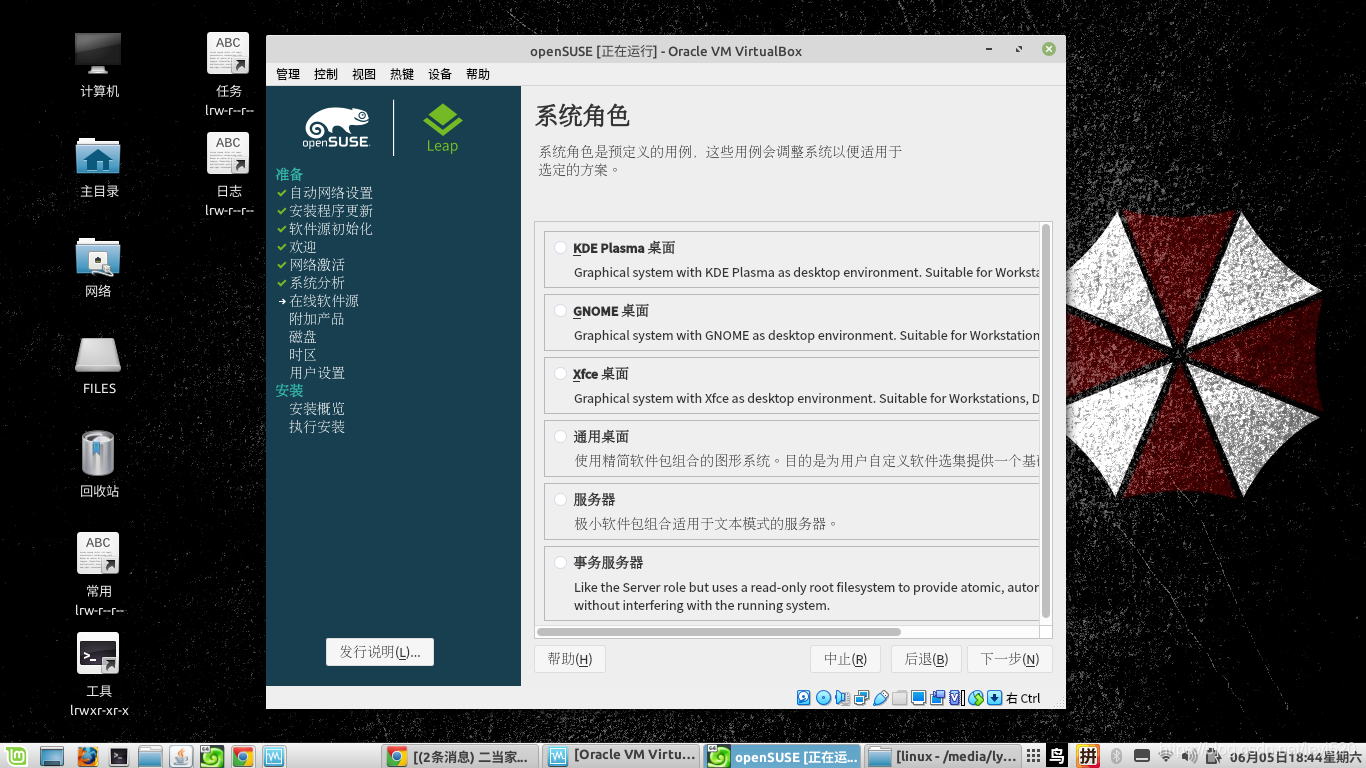
Task: Click the 用户设置 step in the sidebar
Action: coord(317,373)
